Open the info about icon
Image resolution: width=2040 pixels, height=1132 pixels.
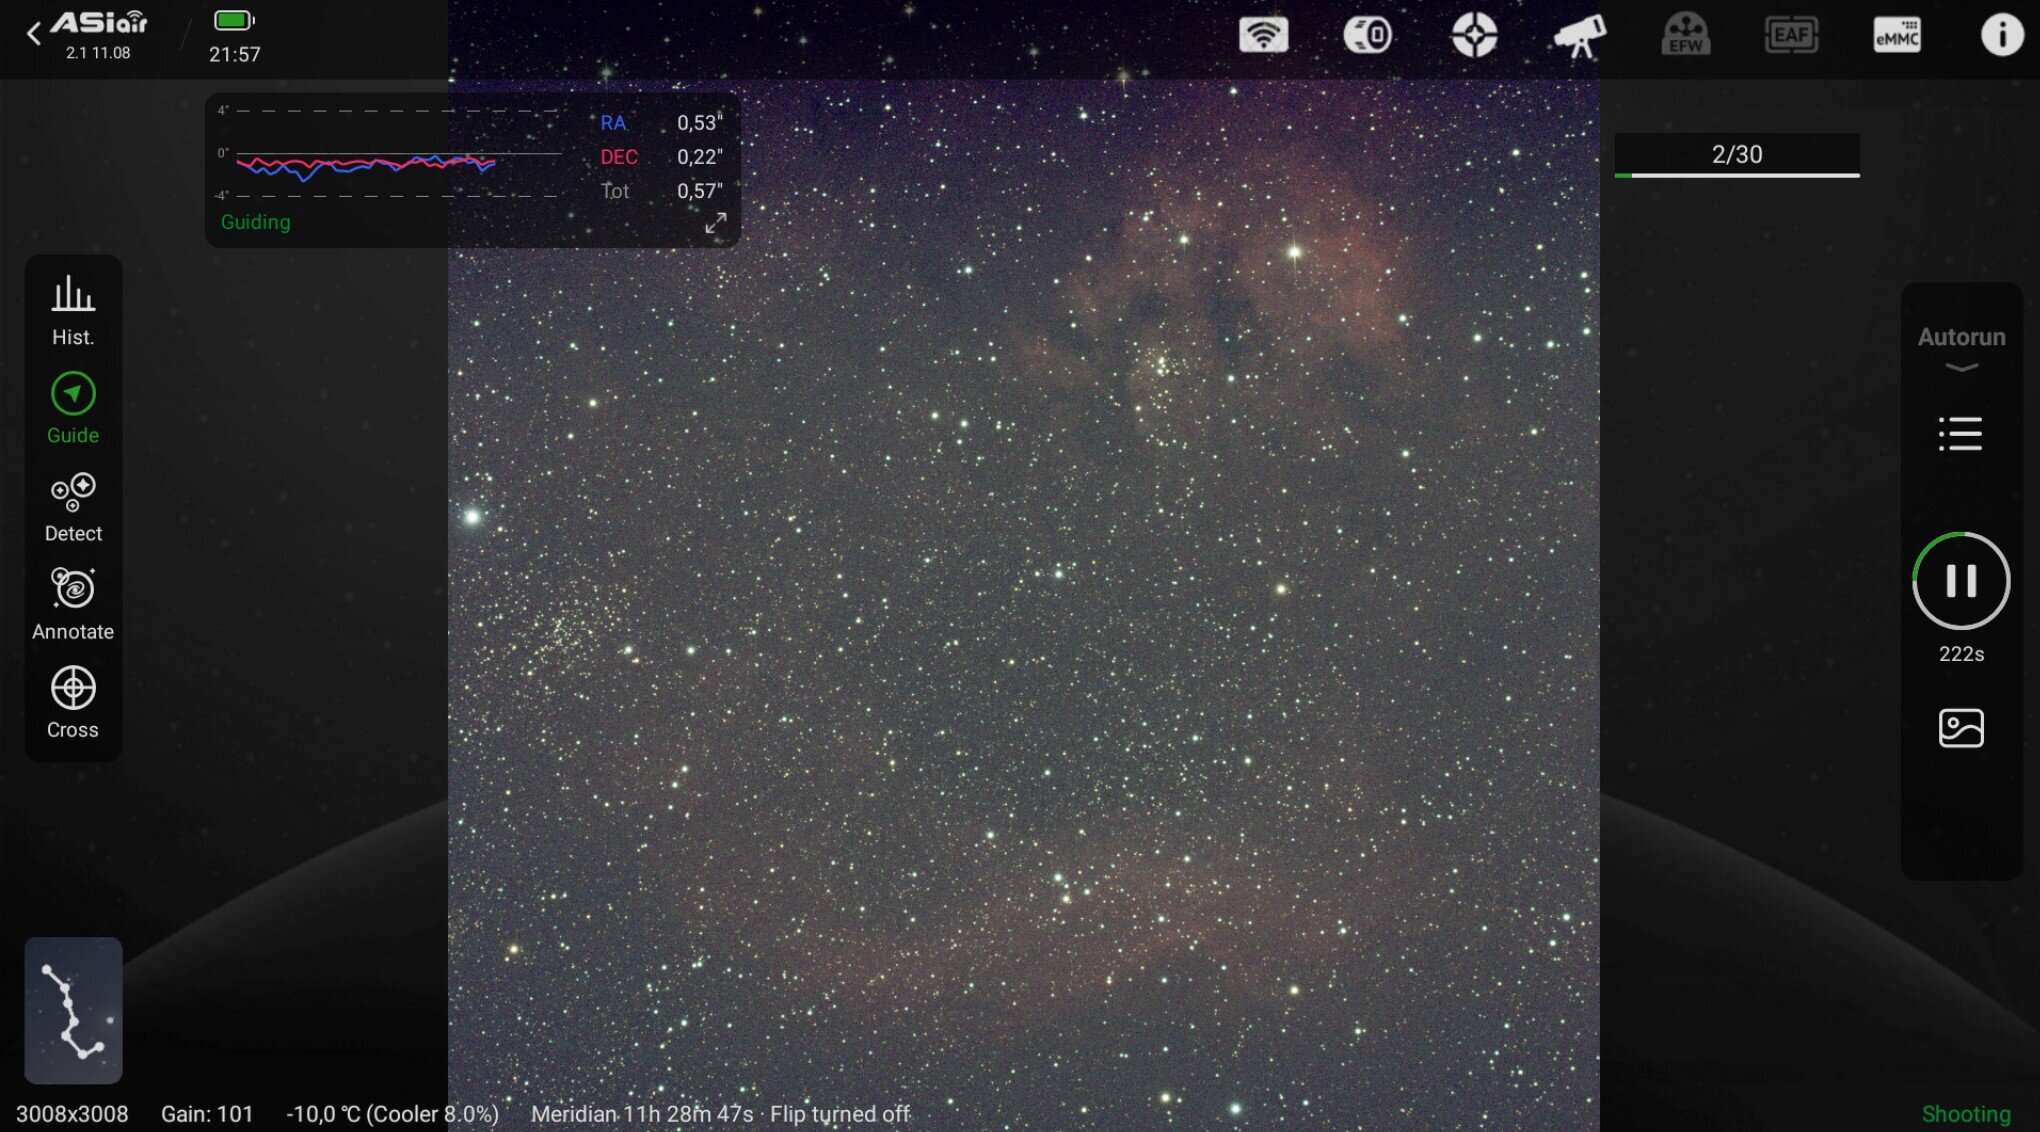pyautogui.click(x=2001, y=36)
